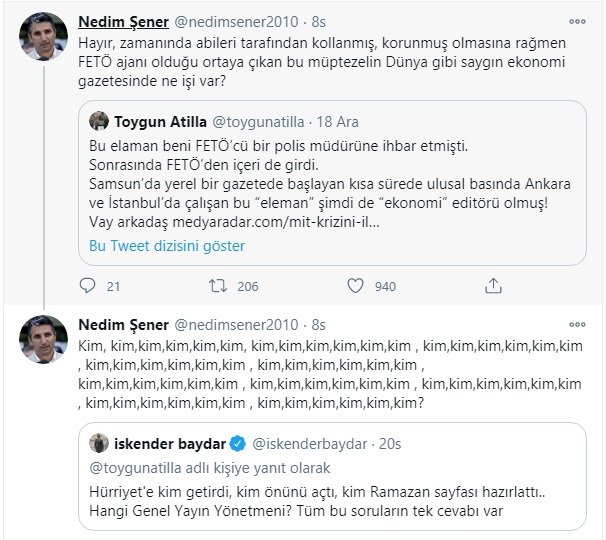Open Nedim Şener's name on the first tweet
The image size is (606, 540).
coord(122,22)
